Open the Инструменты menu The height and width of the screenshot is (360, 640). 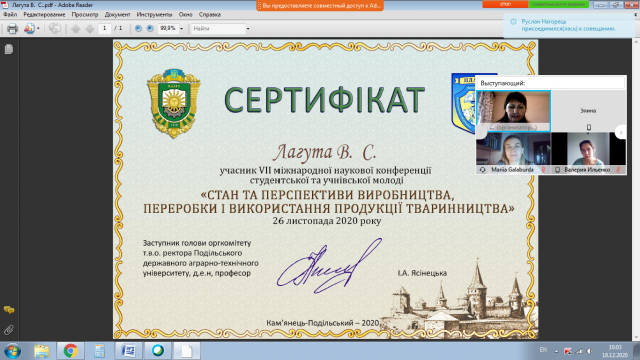(x=154, y=14)
